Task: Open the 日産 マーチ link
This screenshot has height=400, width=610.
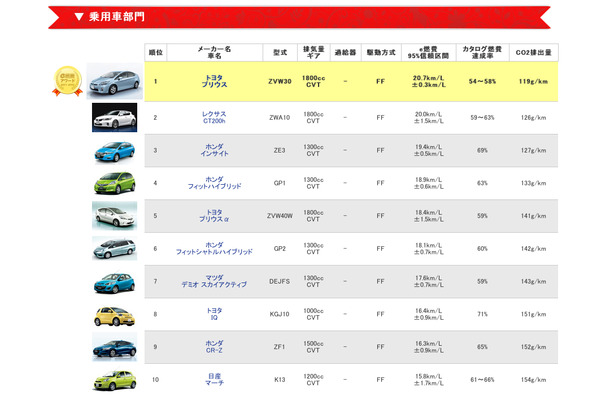Action: point(214,379)
